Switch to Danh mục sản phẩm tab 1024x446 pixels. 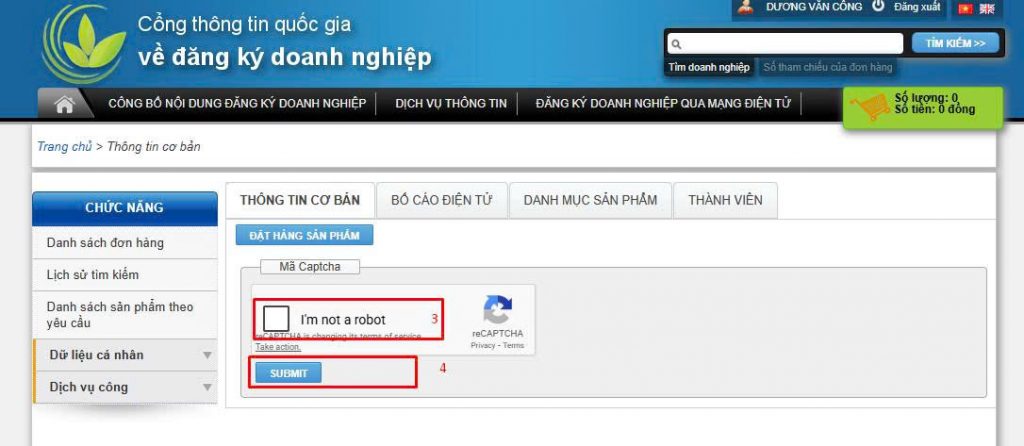point(590,200)
